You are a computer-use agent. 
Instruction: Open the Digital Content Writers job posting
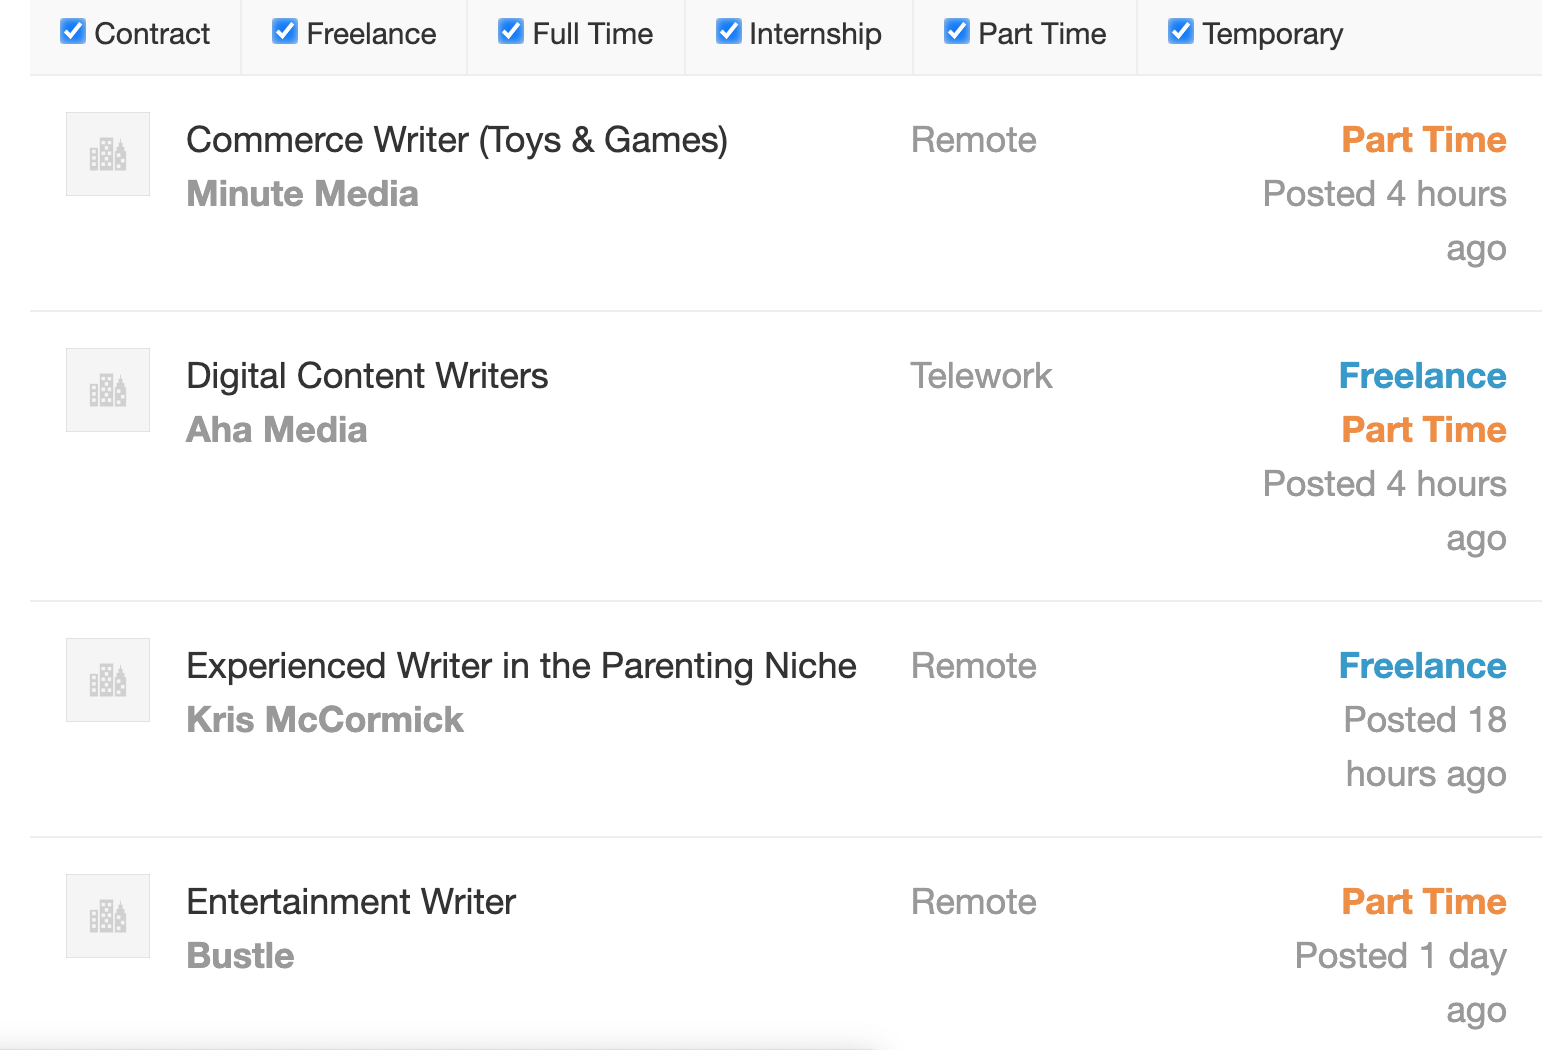[367, 376]
